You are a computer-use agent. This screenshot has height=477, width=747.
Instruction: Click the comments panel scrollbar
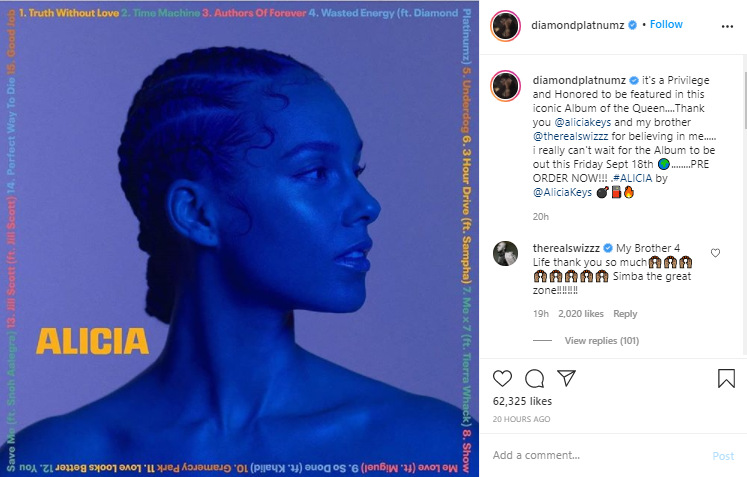pyautogui.click(x=745, y=100)
